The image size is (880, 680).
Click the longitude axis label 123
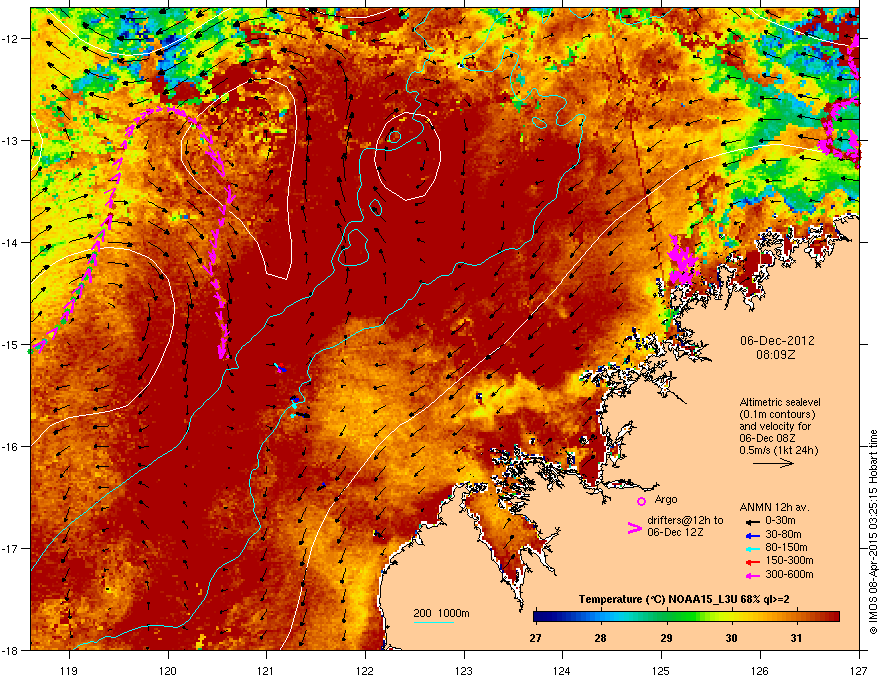point(464,671)
